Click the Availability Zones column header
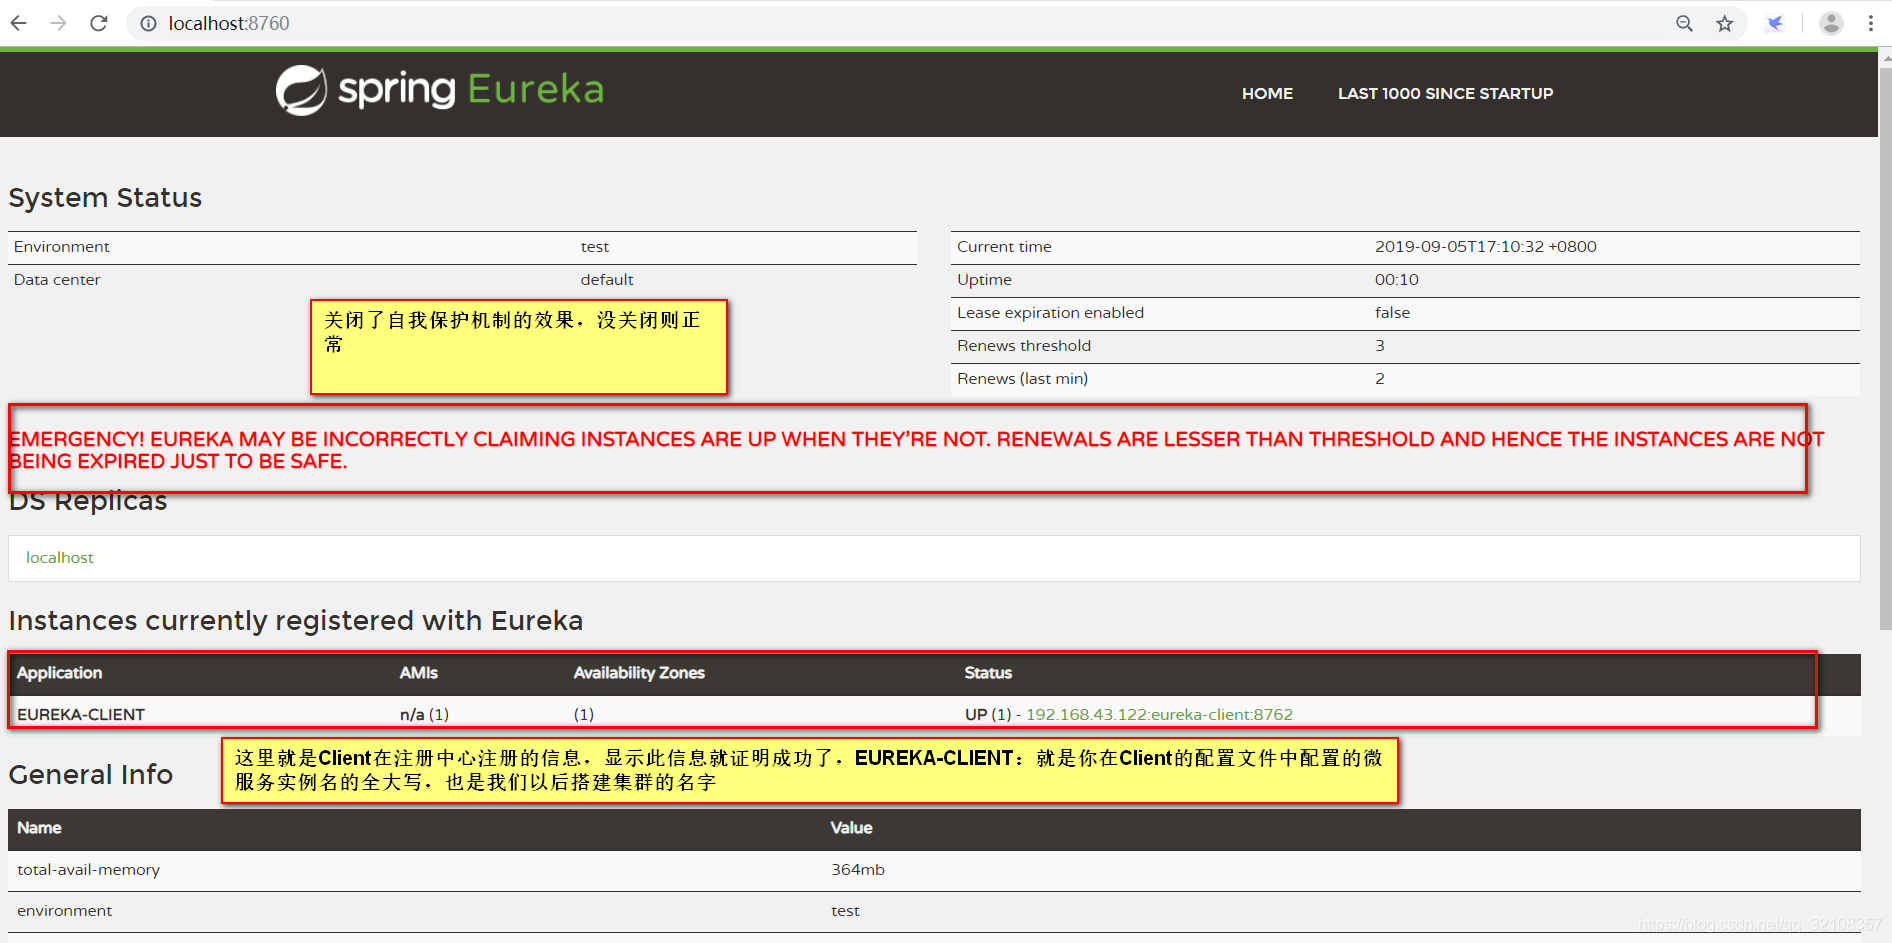The width and height of the screenshot is (1892, 943). click(639, 673)
